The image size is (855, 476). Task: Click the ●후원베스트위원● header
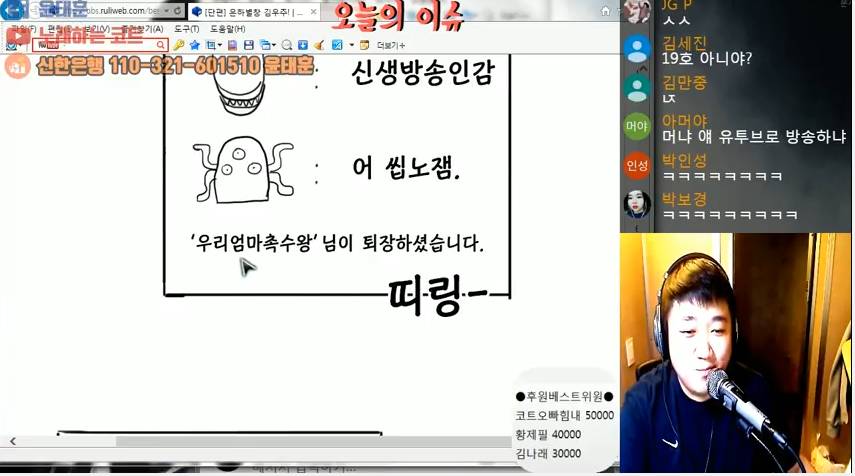coord(564,396)
